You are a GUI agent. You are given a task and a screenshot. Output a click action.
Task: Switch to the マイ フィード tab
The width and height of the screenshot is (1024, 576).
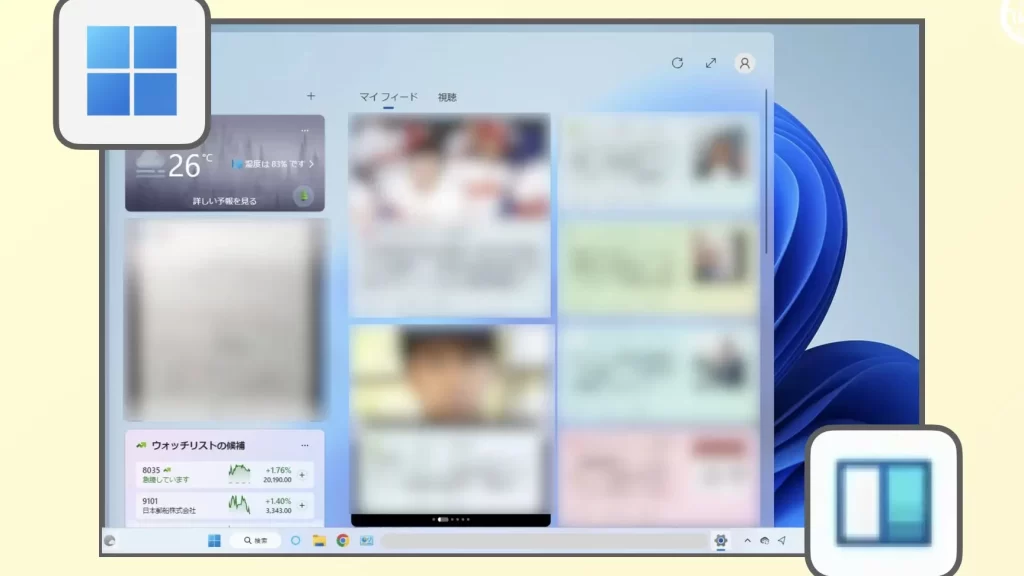pyautogui.click(x=389, y=97)
